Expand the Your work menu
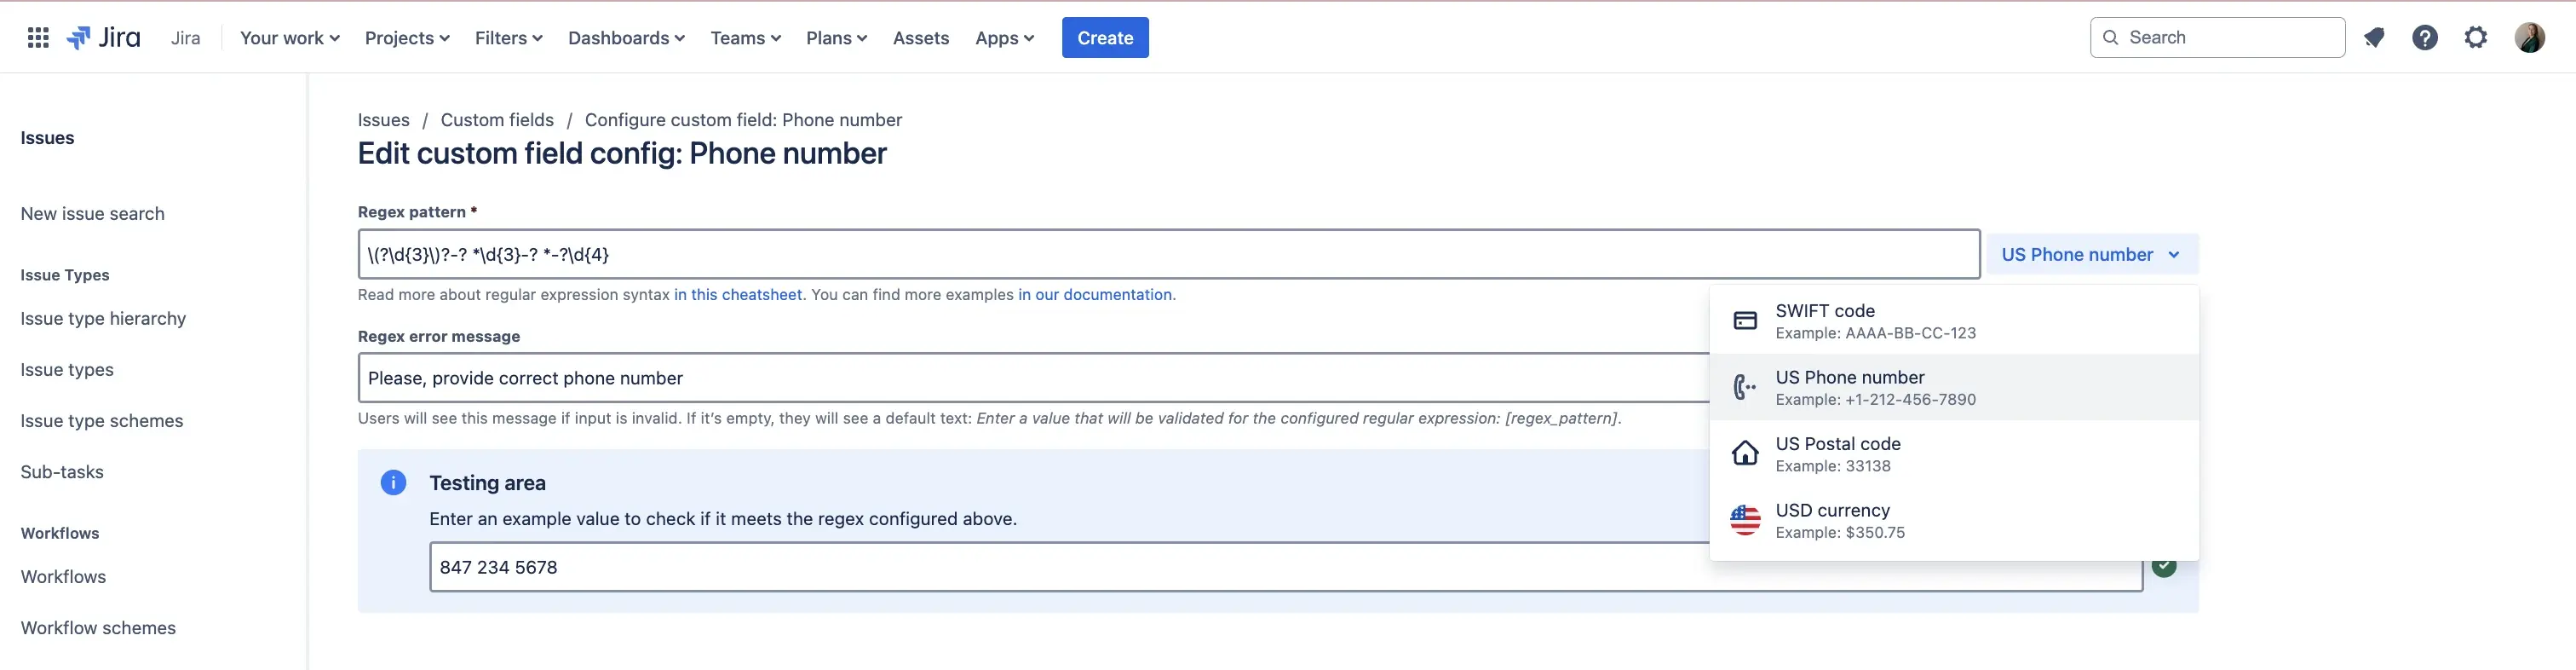The height and width of the screenshot is (670, 2576). (x=290, y=38)
